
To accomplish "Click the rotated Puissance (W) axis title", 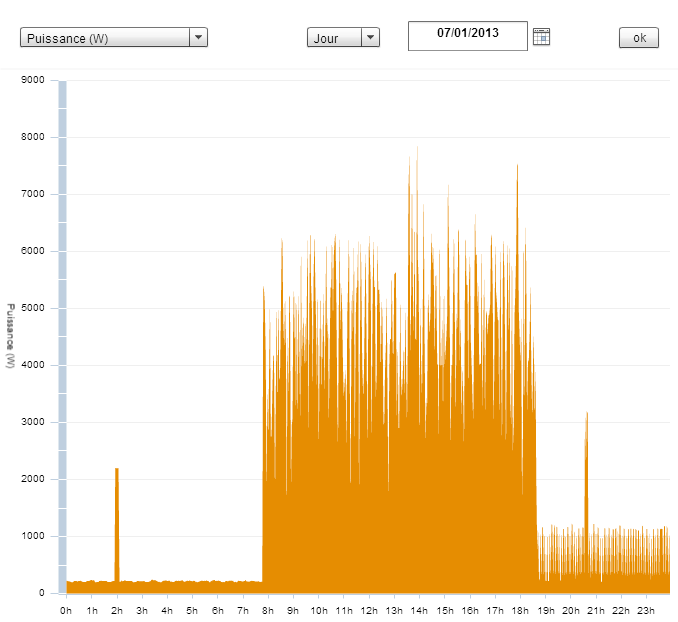I will tap(10, 336).
